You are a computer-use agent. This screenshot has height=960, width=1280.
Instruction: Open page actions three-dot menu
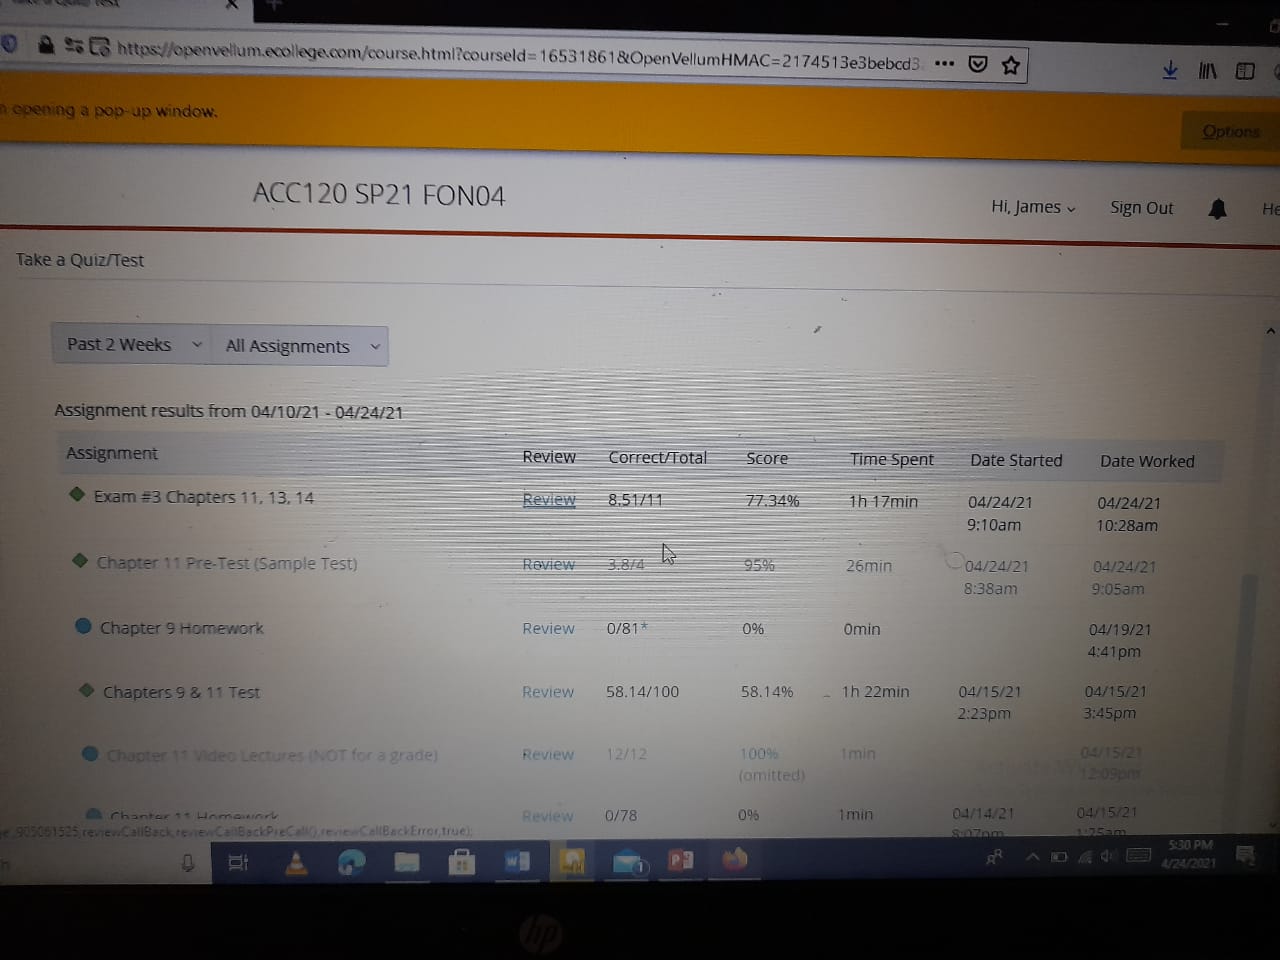944,63
